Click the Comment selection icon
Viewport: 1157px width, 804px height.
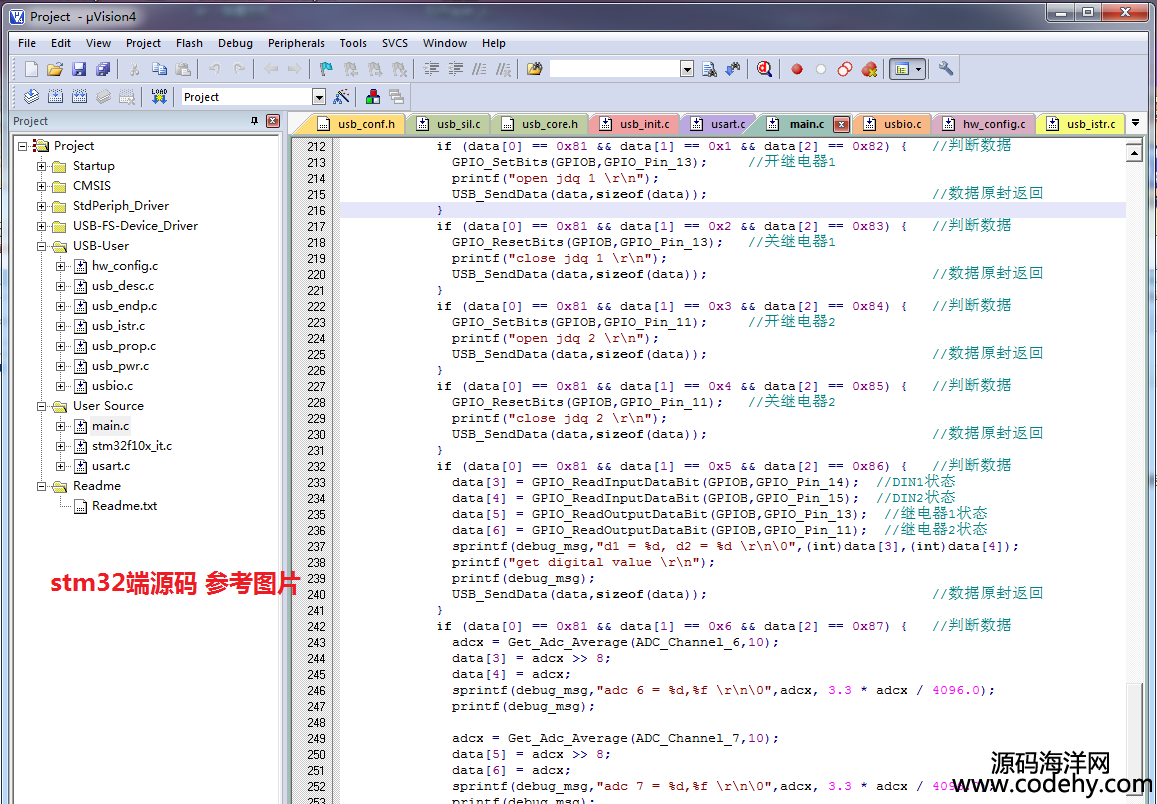click(480, 69)
